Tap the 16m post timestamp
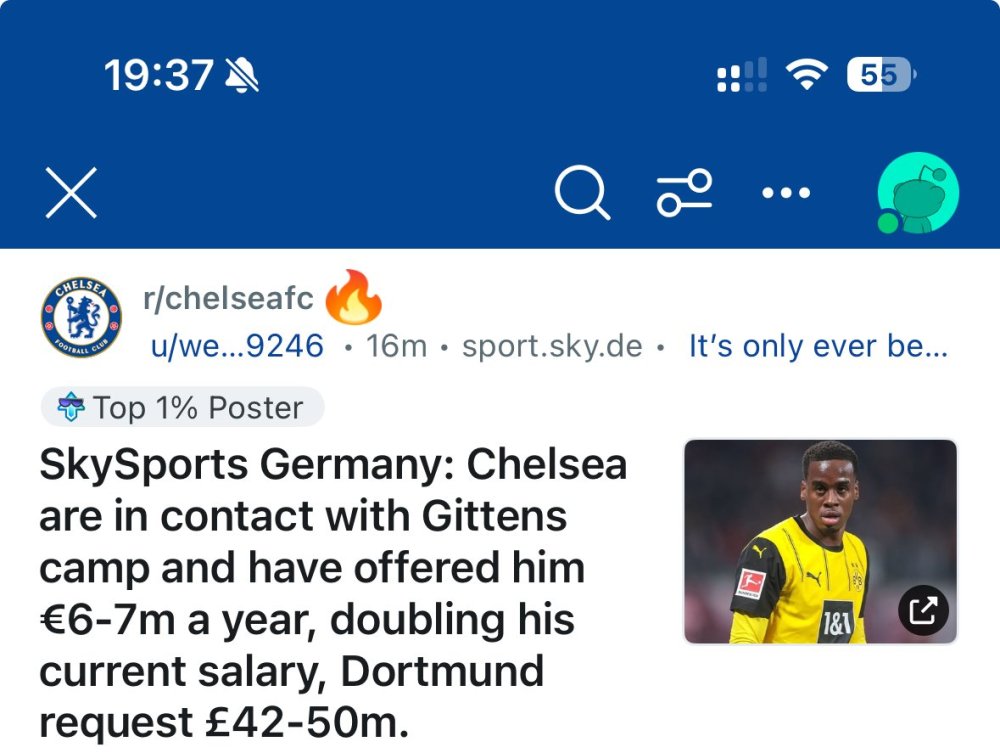The width and height of the screenshot is (1000, 753). pyautogui.click(x=396, y=346)
